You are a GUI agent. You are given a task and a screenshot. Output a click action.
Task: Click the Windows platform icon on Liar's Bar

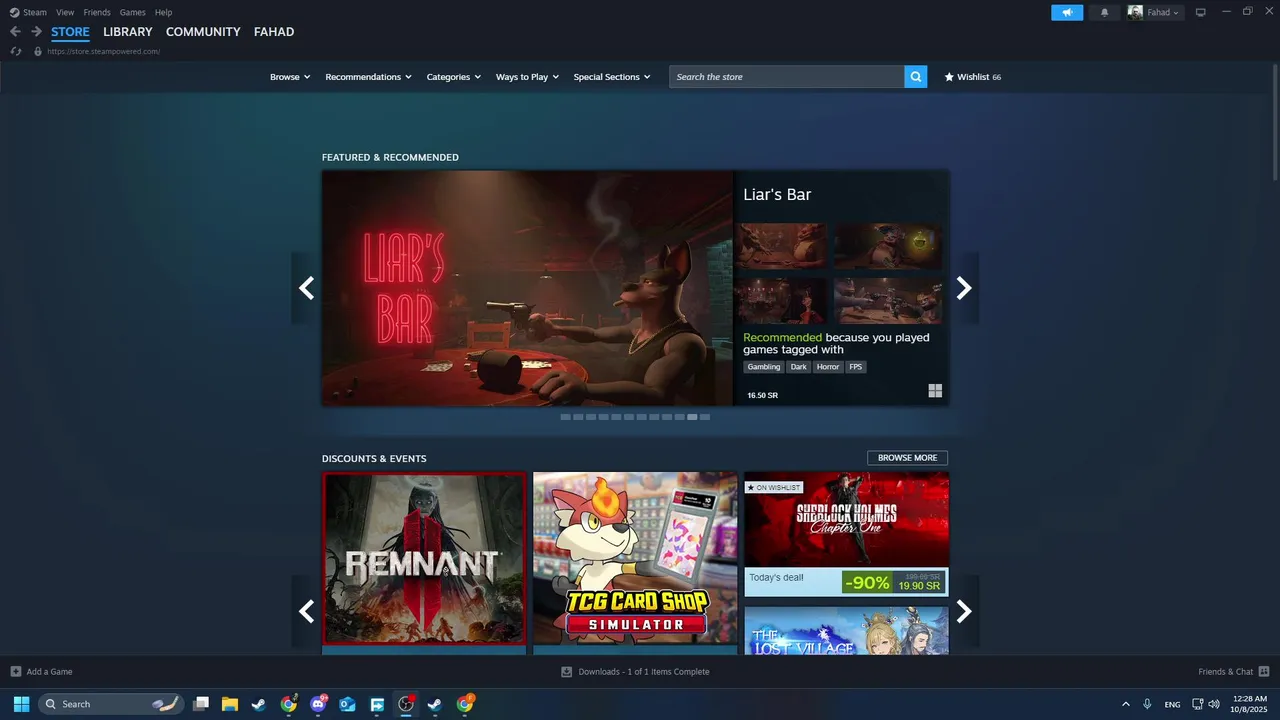tap(935, 391)
